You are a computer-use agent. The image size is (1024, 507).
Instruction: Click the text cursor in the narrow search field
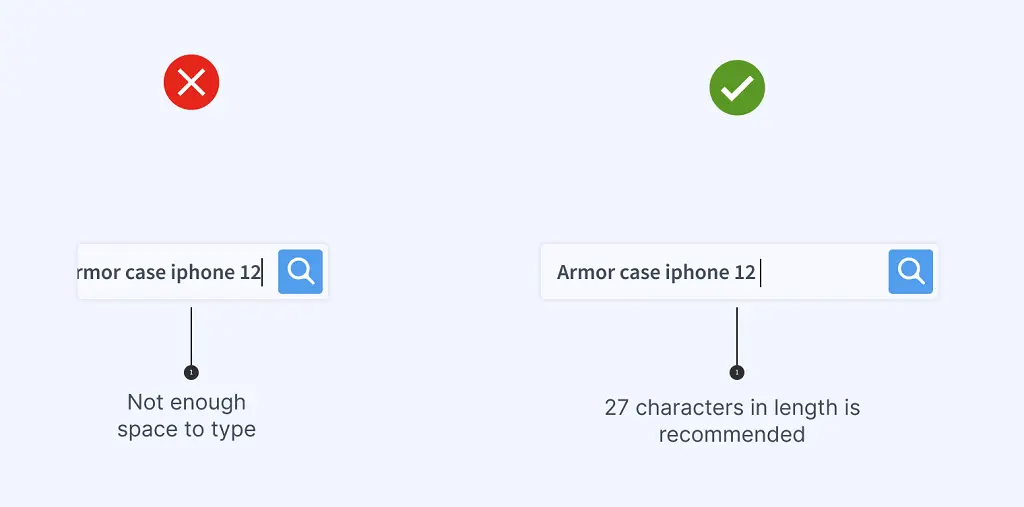[263, 272]
